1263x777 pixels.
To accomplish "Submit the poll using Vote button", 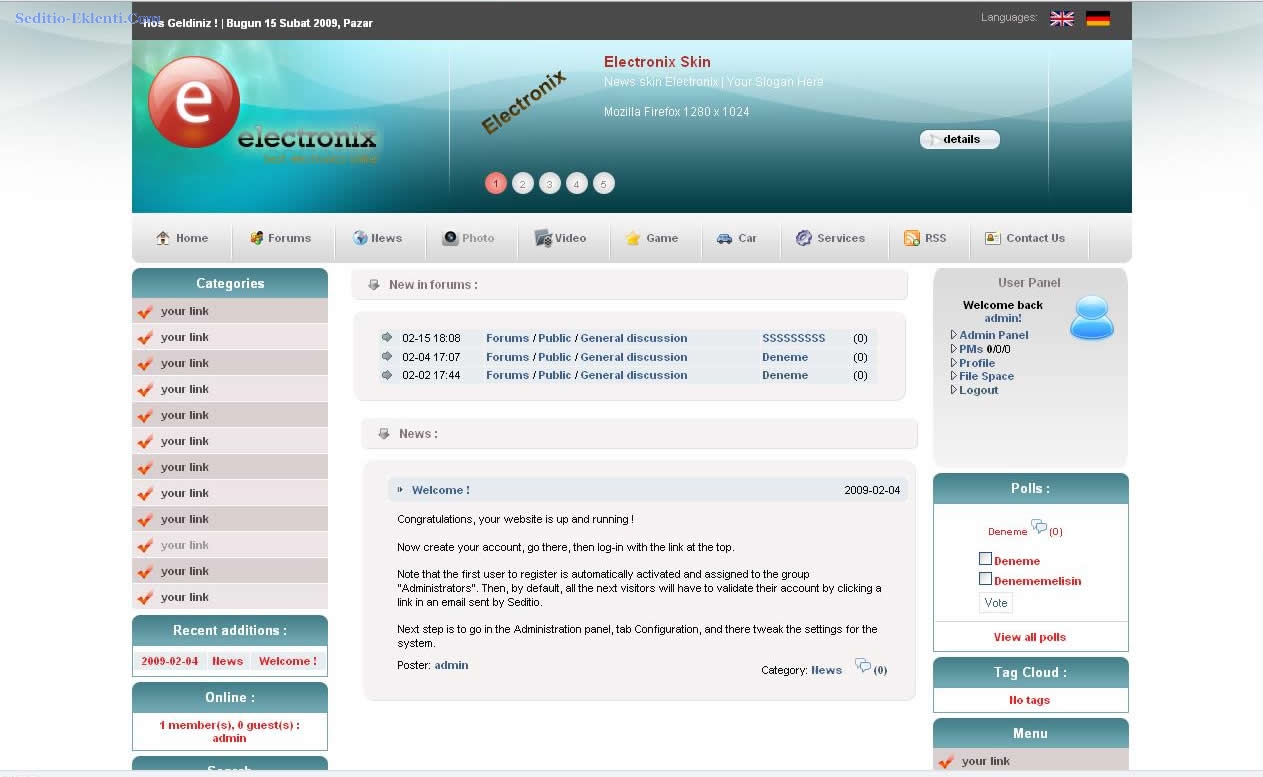I will 995,603.
